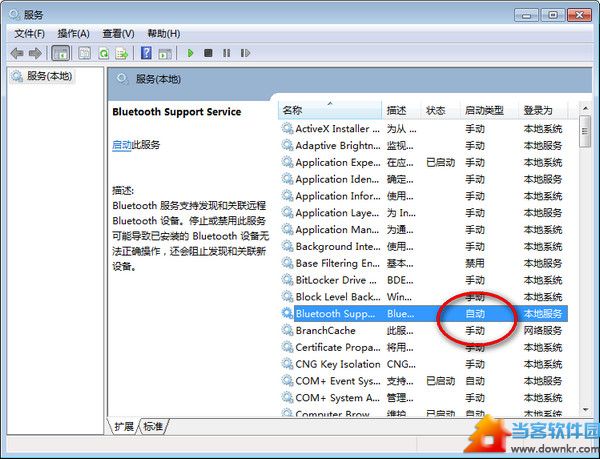Screen dimensions: 600x459
Task: Select the Application Experience service row
Action: 424,162
